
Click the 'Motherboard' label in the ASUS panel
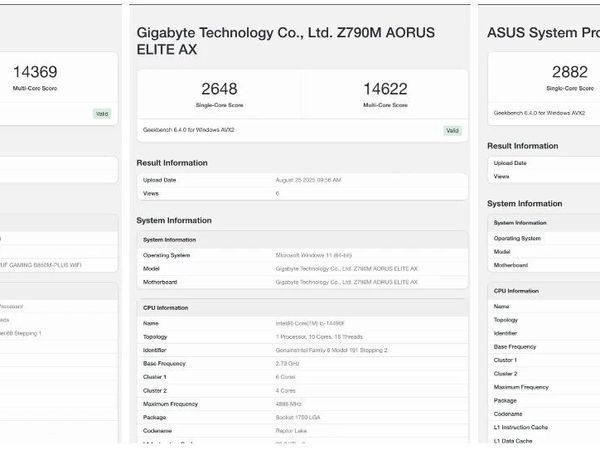point(511,265)
